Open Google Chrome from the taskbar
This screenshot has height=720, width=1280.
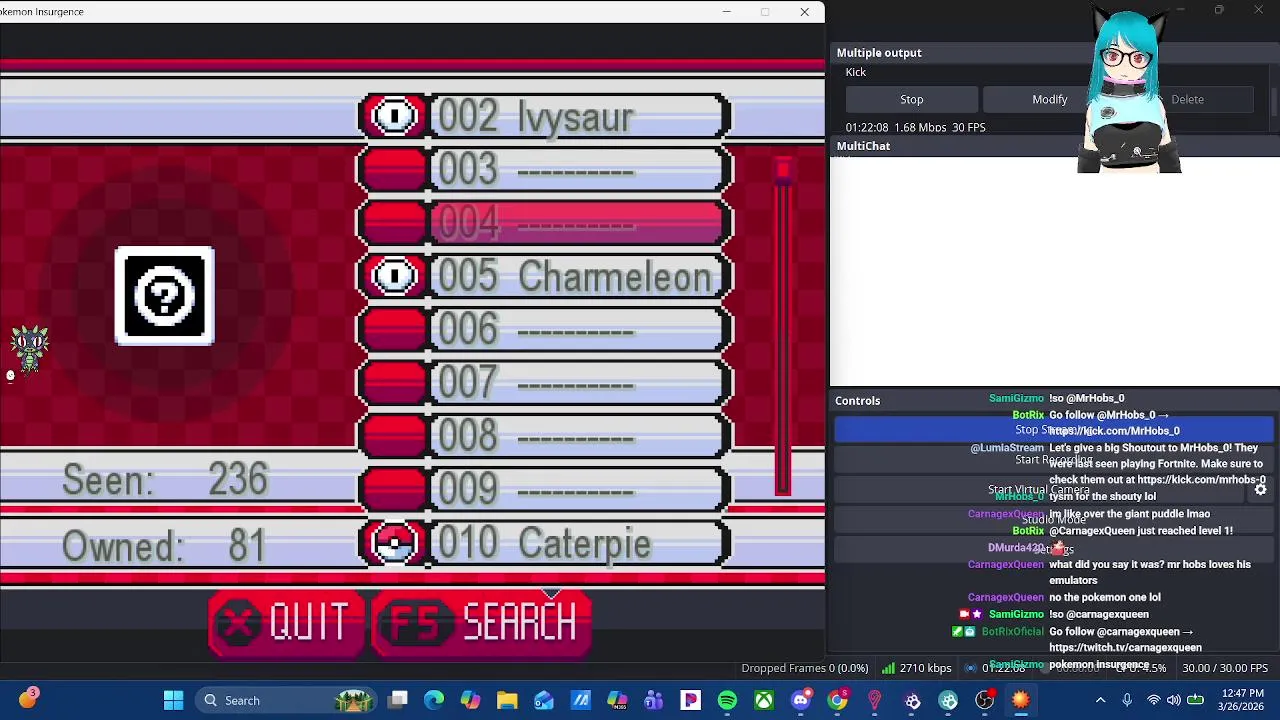[x=838, y=700]
